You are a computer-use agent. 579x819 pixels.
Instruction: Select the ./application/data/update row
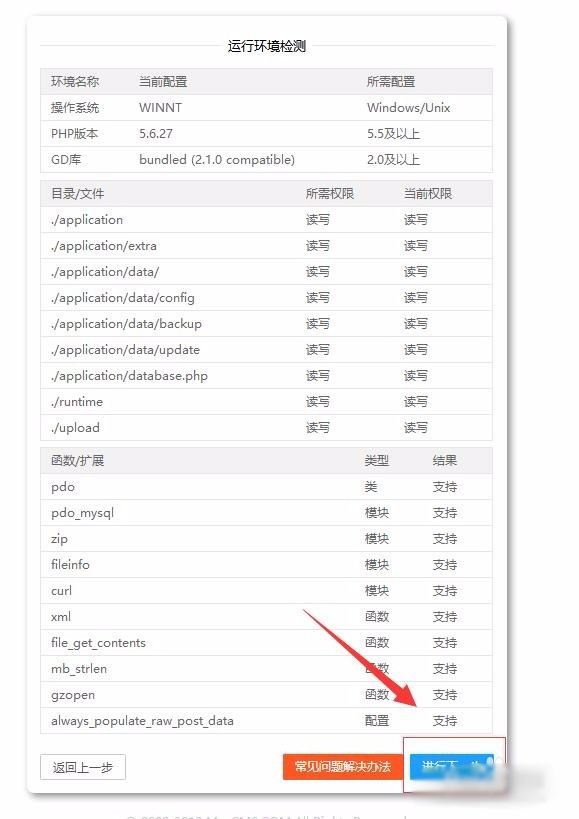coord(266,349)
